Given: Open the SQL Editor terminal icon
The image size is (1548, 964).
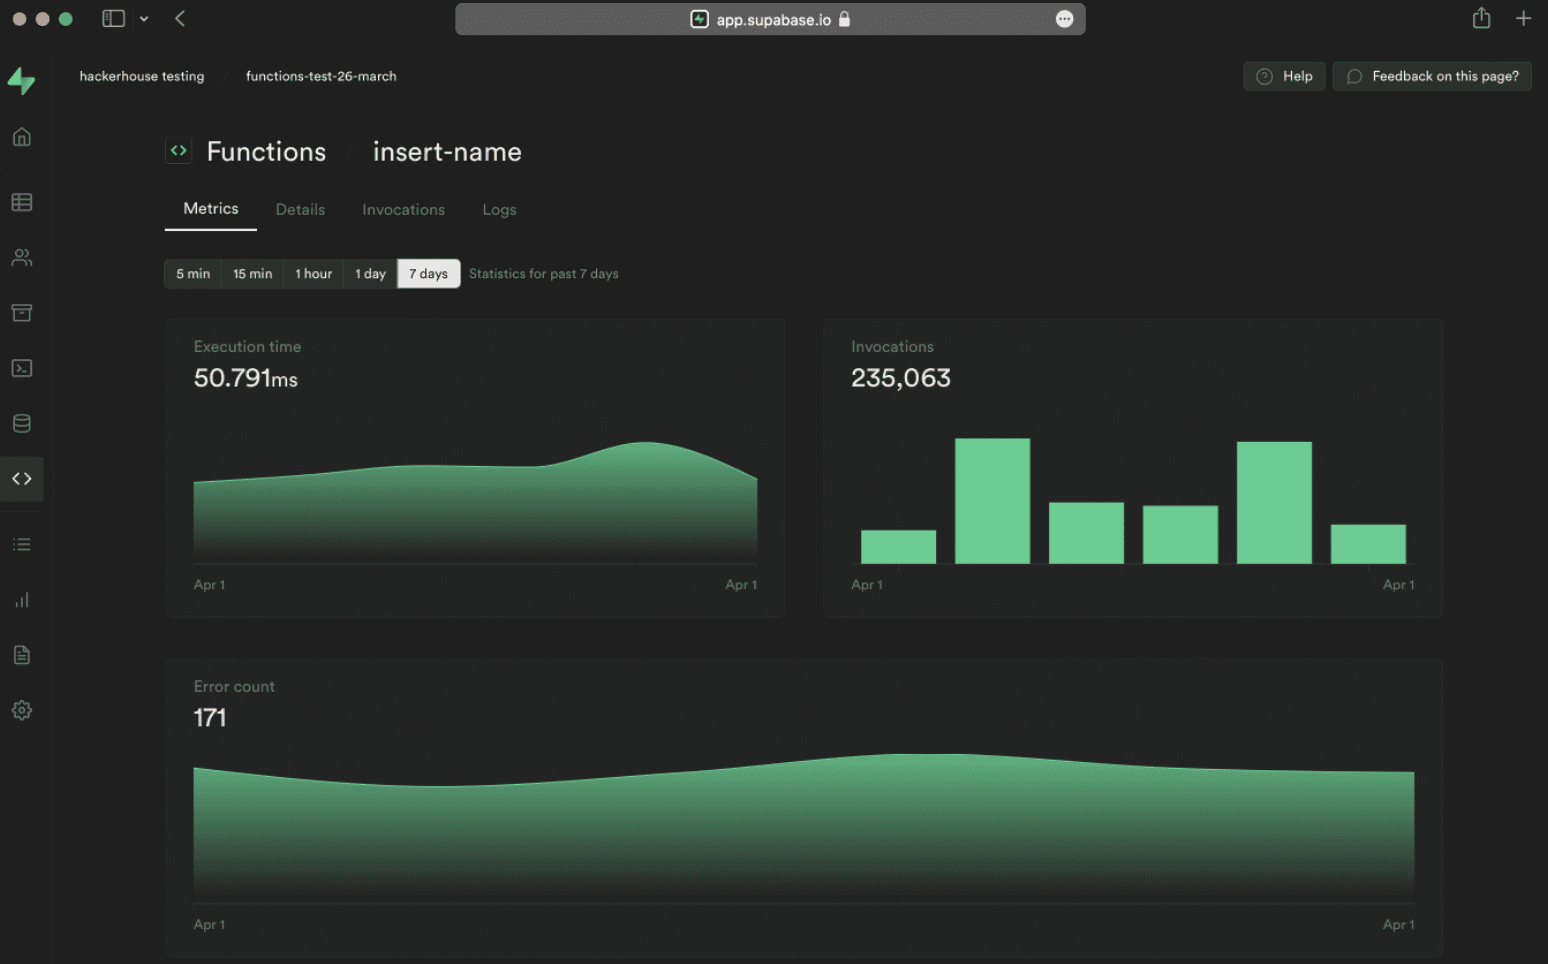Looking at the screenshot, I should (x=22, y=368).
